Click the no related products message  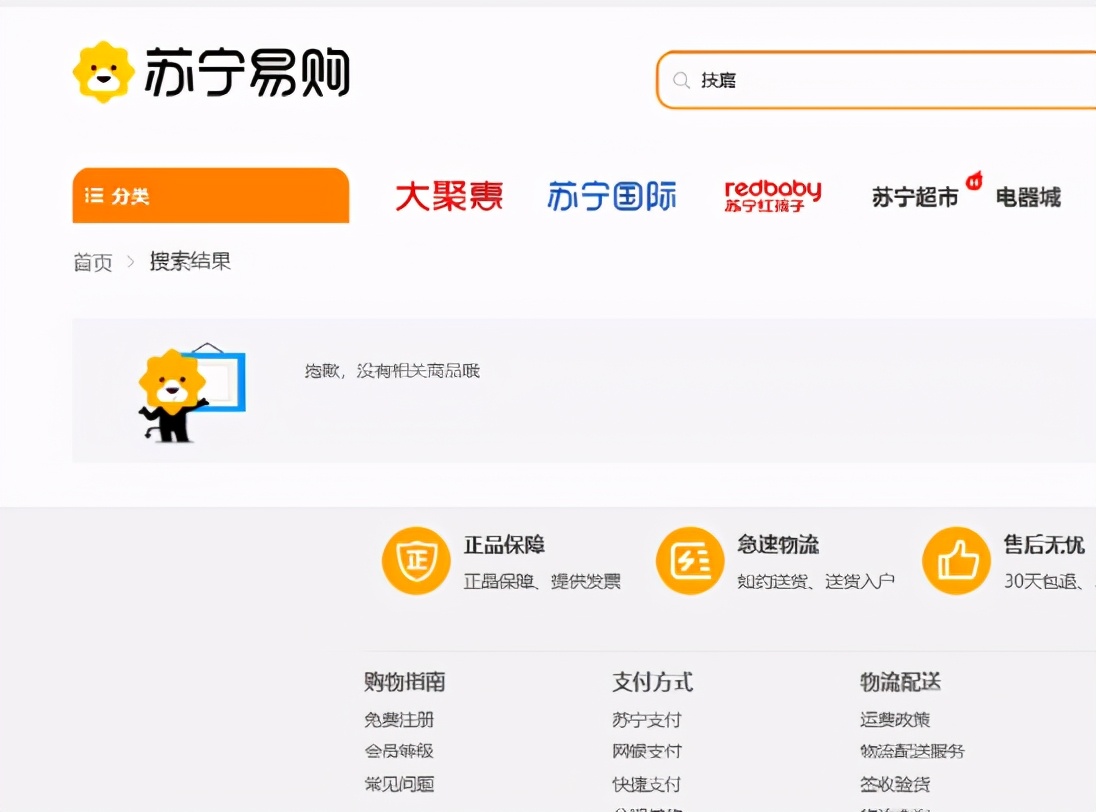(392, 371)
